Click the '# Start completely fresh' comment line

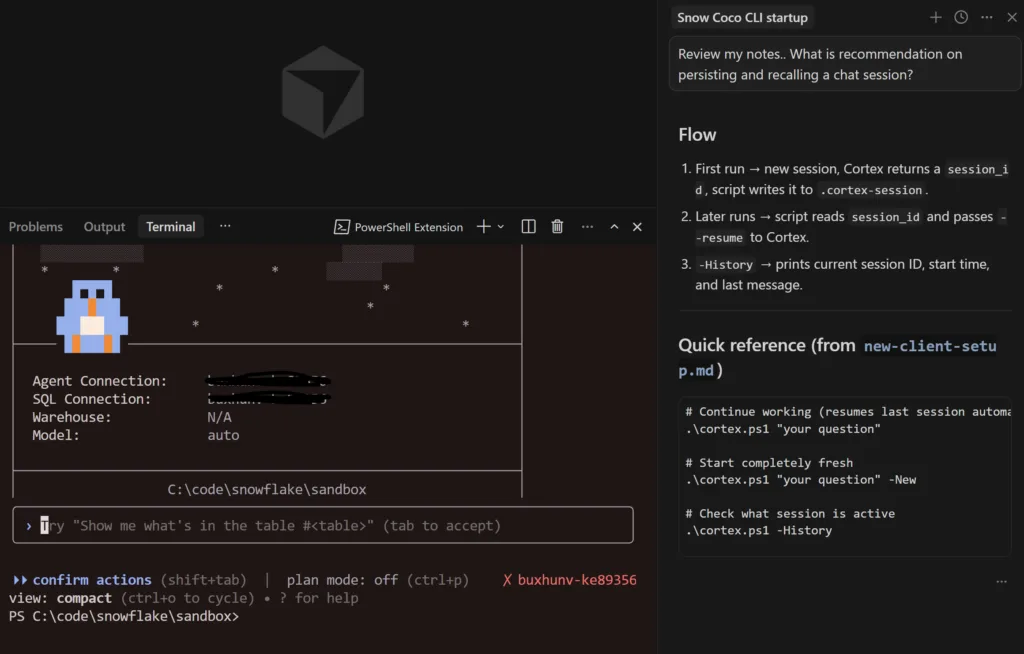tap(769, 463)
